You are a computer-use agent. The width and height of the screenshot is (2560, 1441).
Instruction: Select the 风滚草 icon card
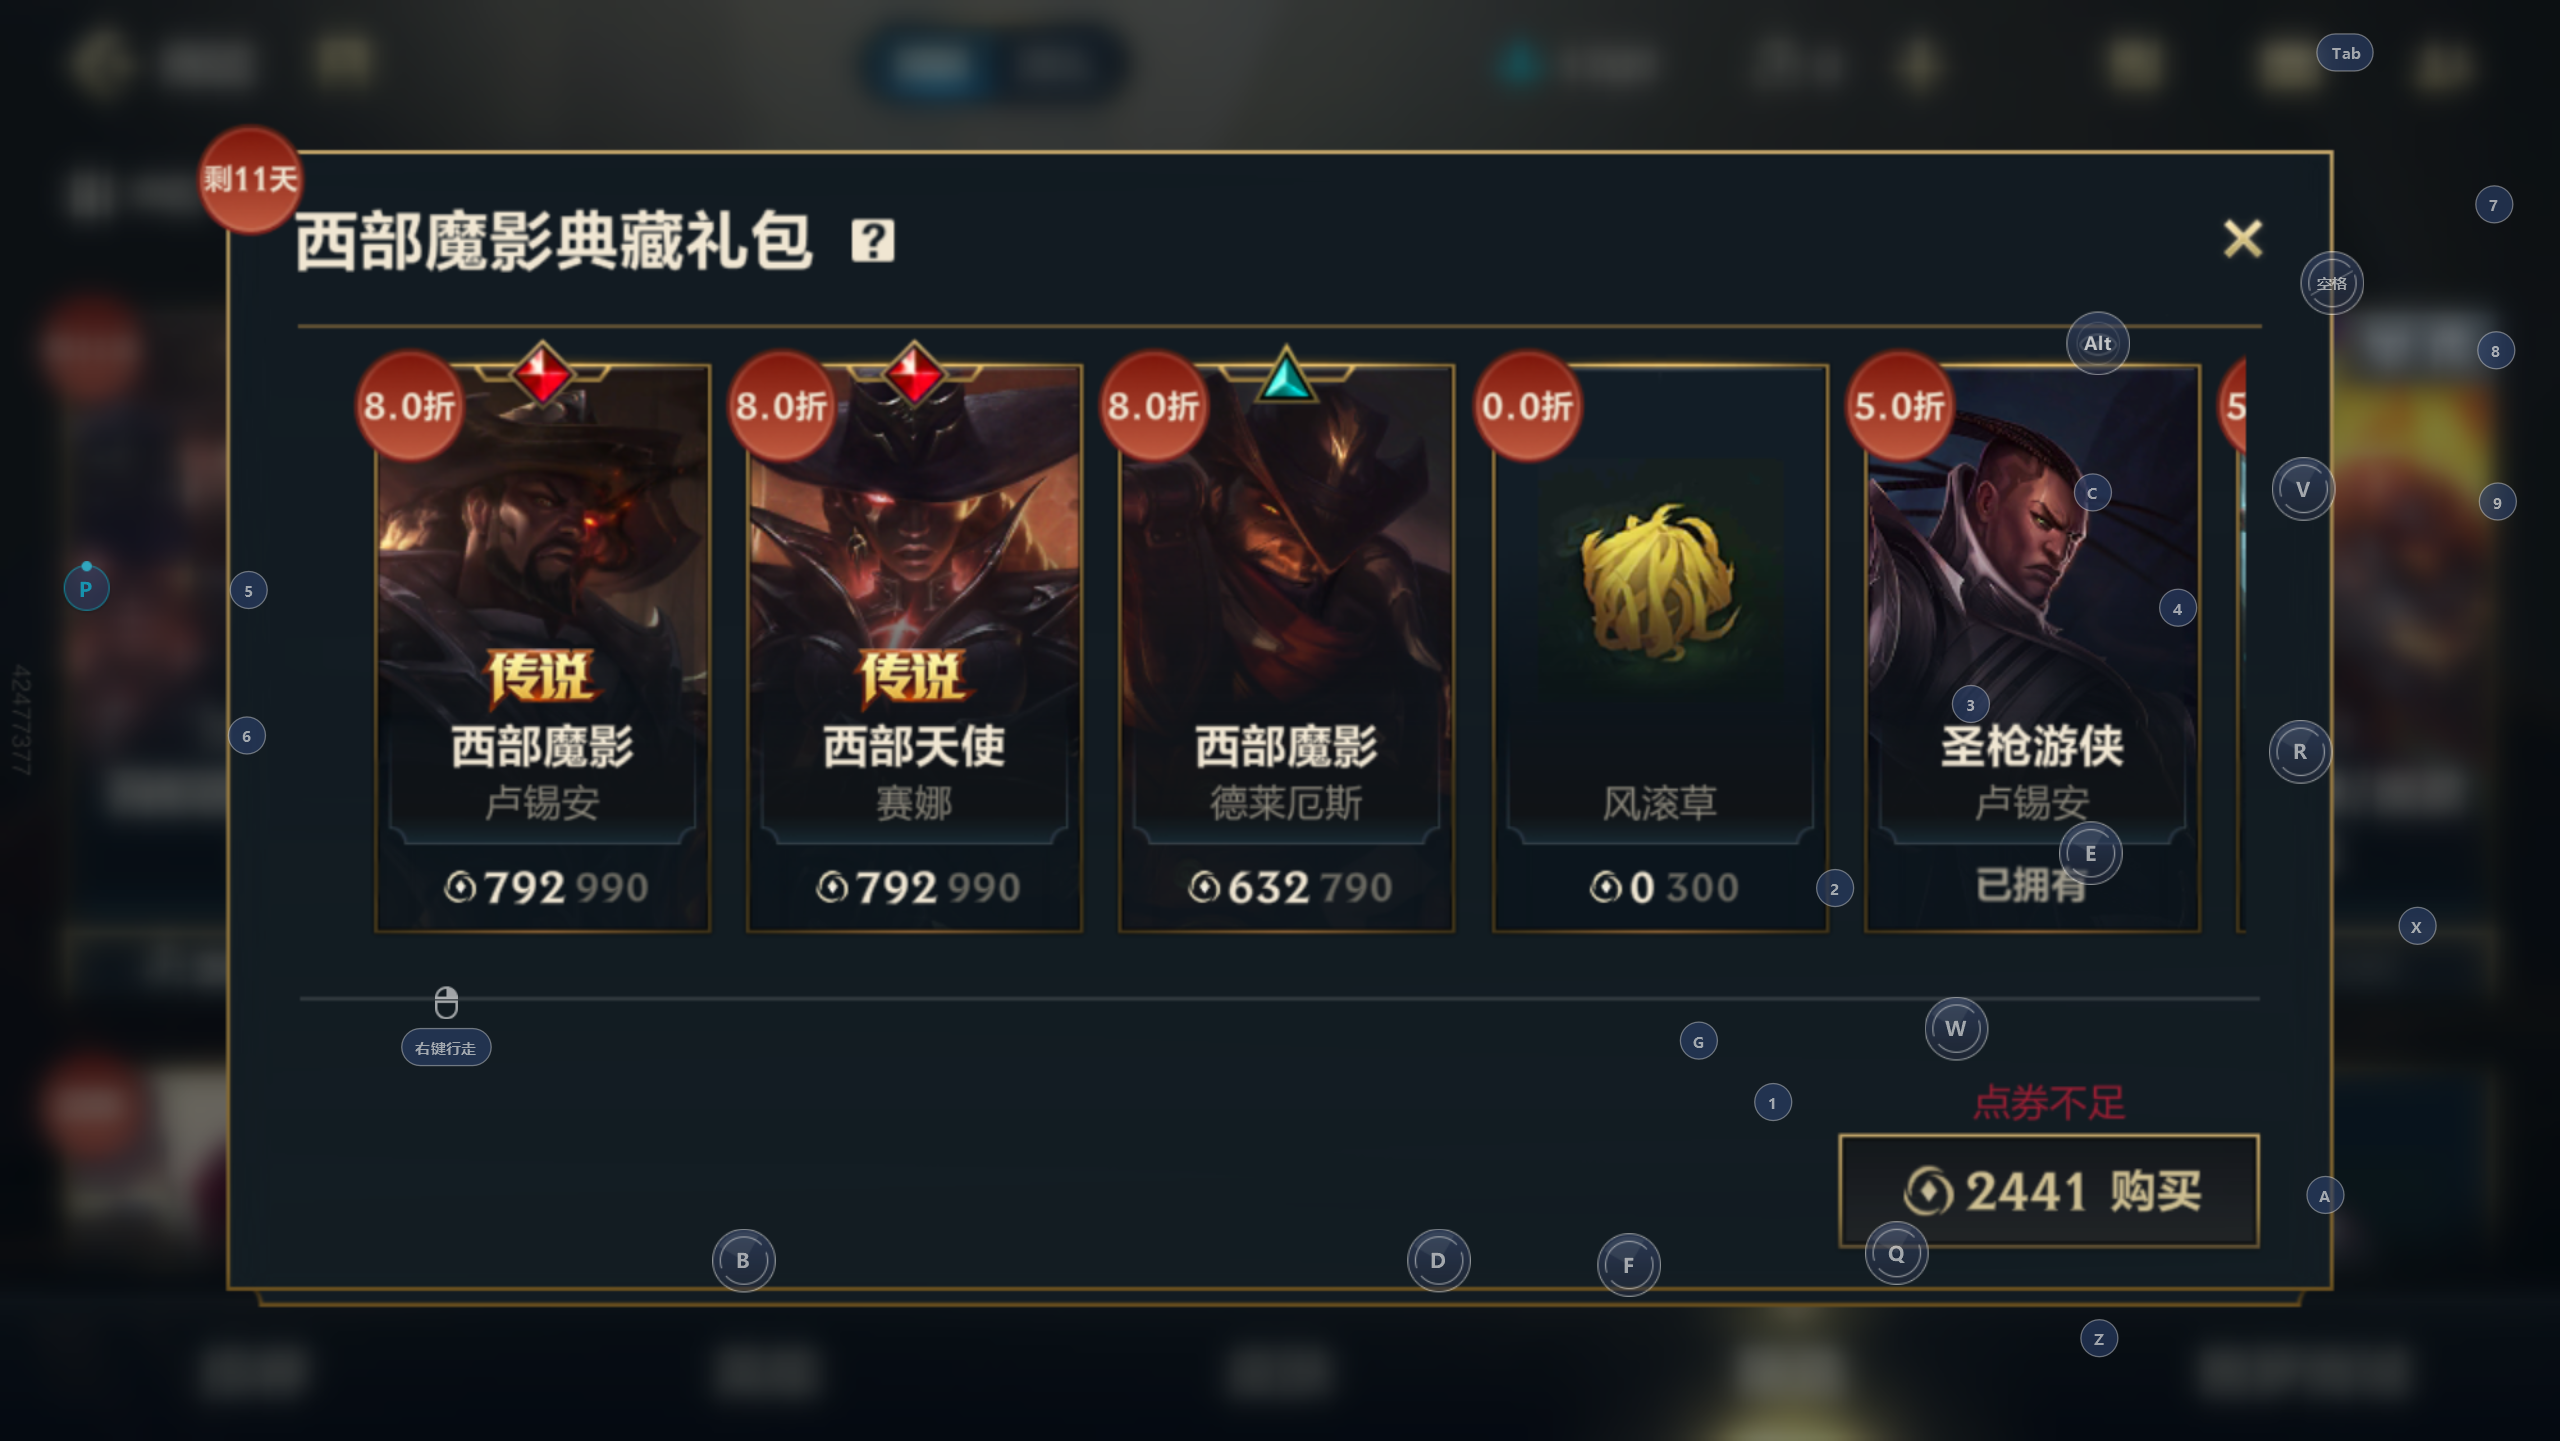click(x=1660, y=648)
